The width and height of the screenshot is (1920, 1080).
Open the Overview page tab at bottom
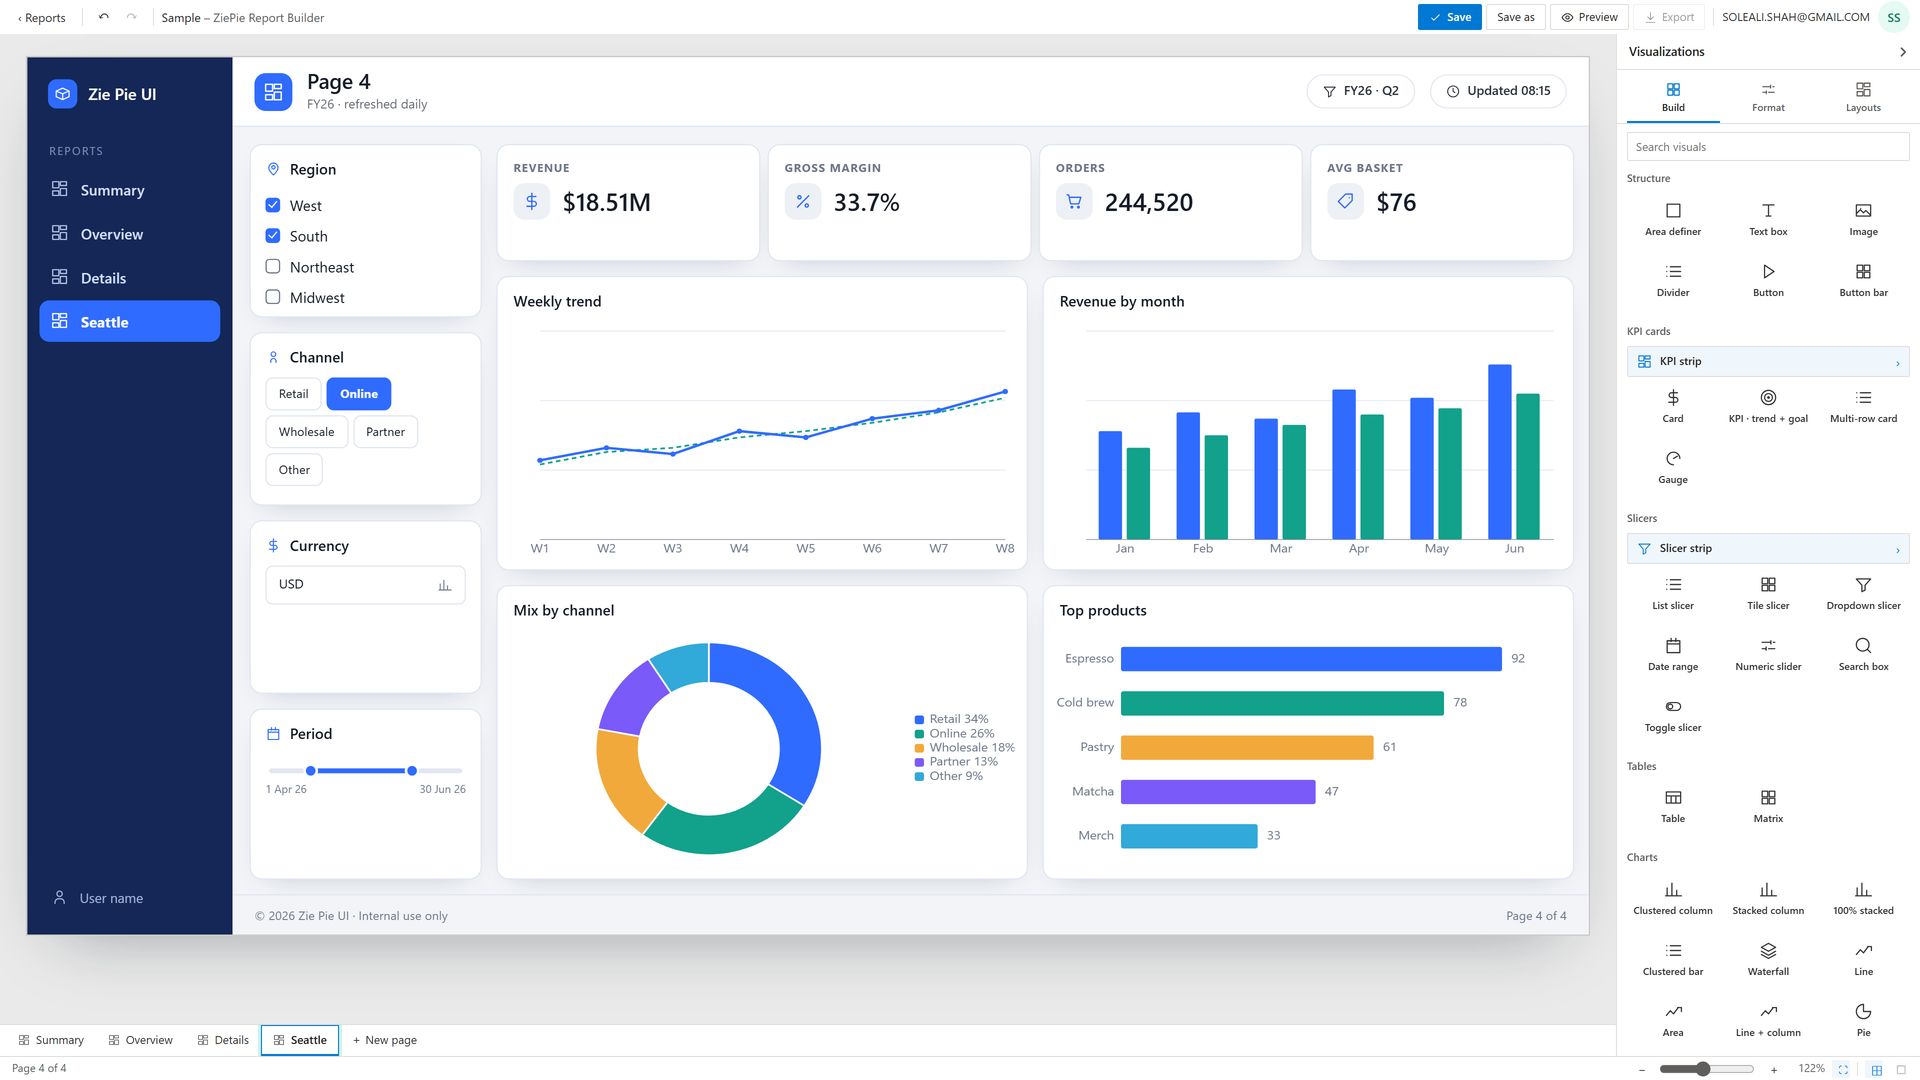click(140, 1040)
